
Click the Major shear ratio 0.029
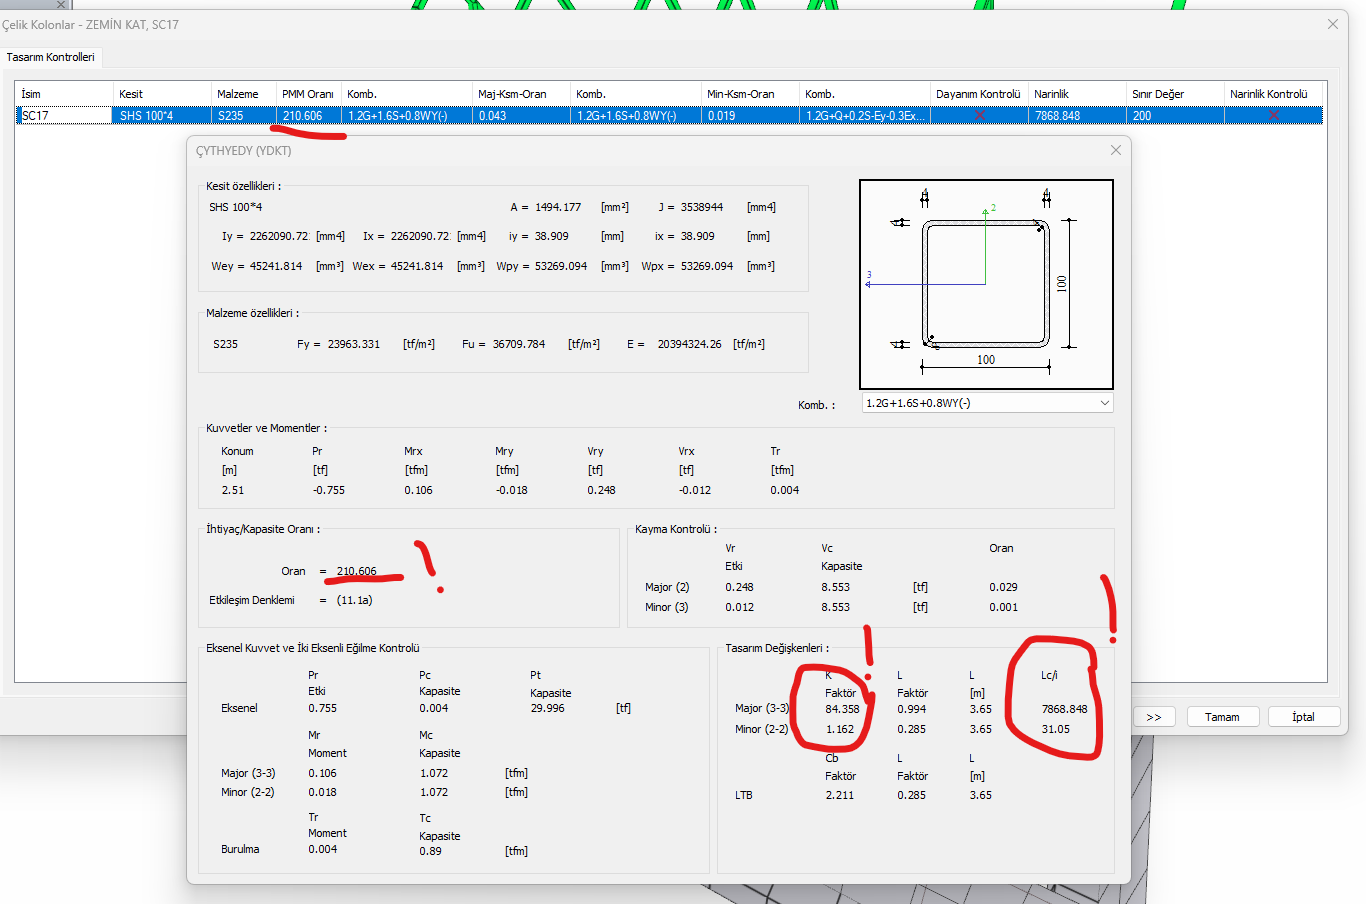(1003, 587)
